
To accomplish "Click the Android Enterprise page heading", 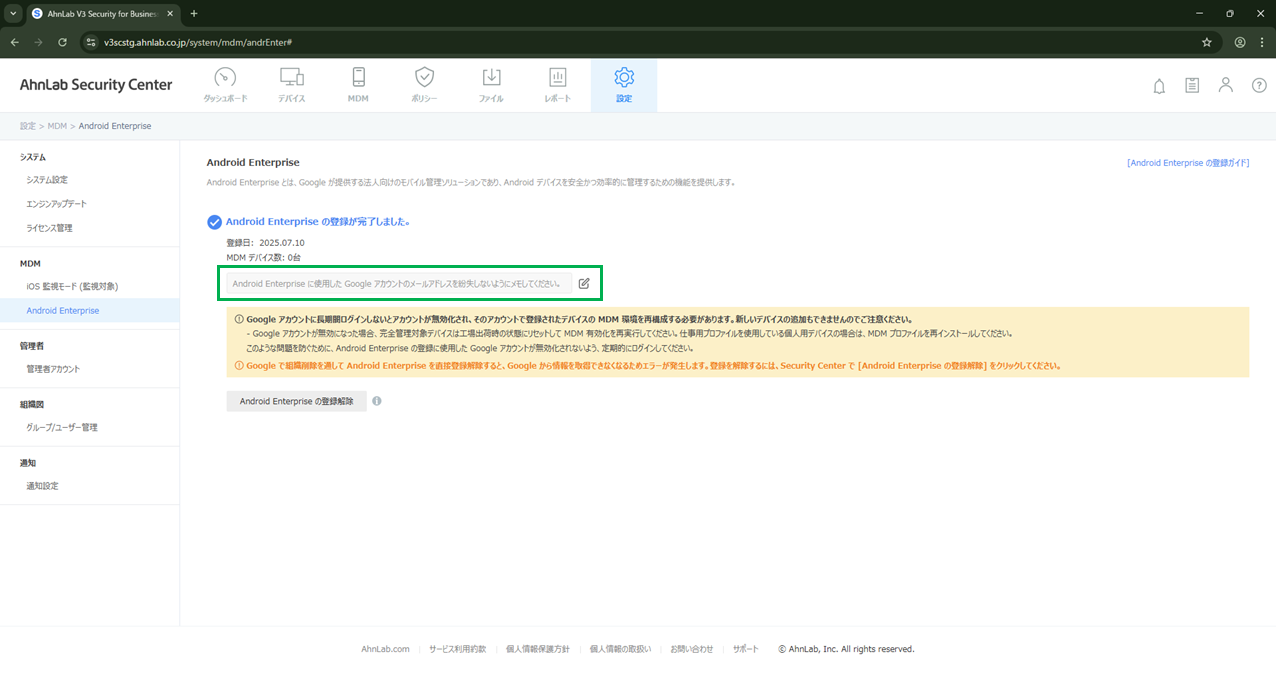I will (253, 162).
